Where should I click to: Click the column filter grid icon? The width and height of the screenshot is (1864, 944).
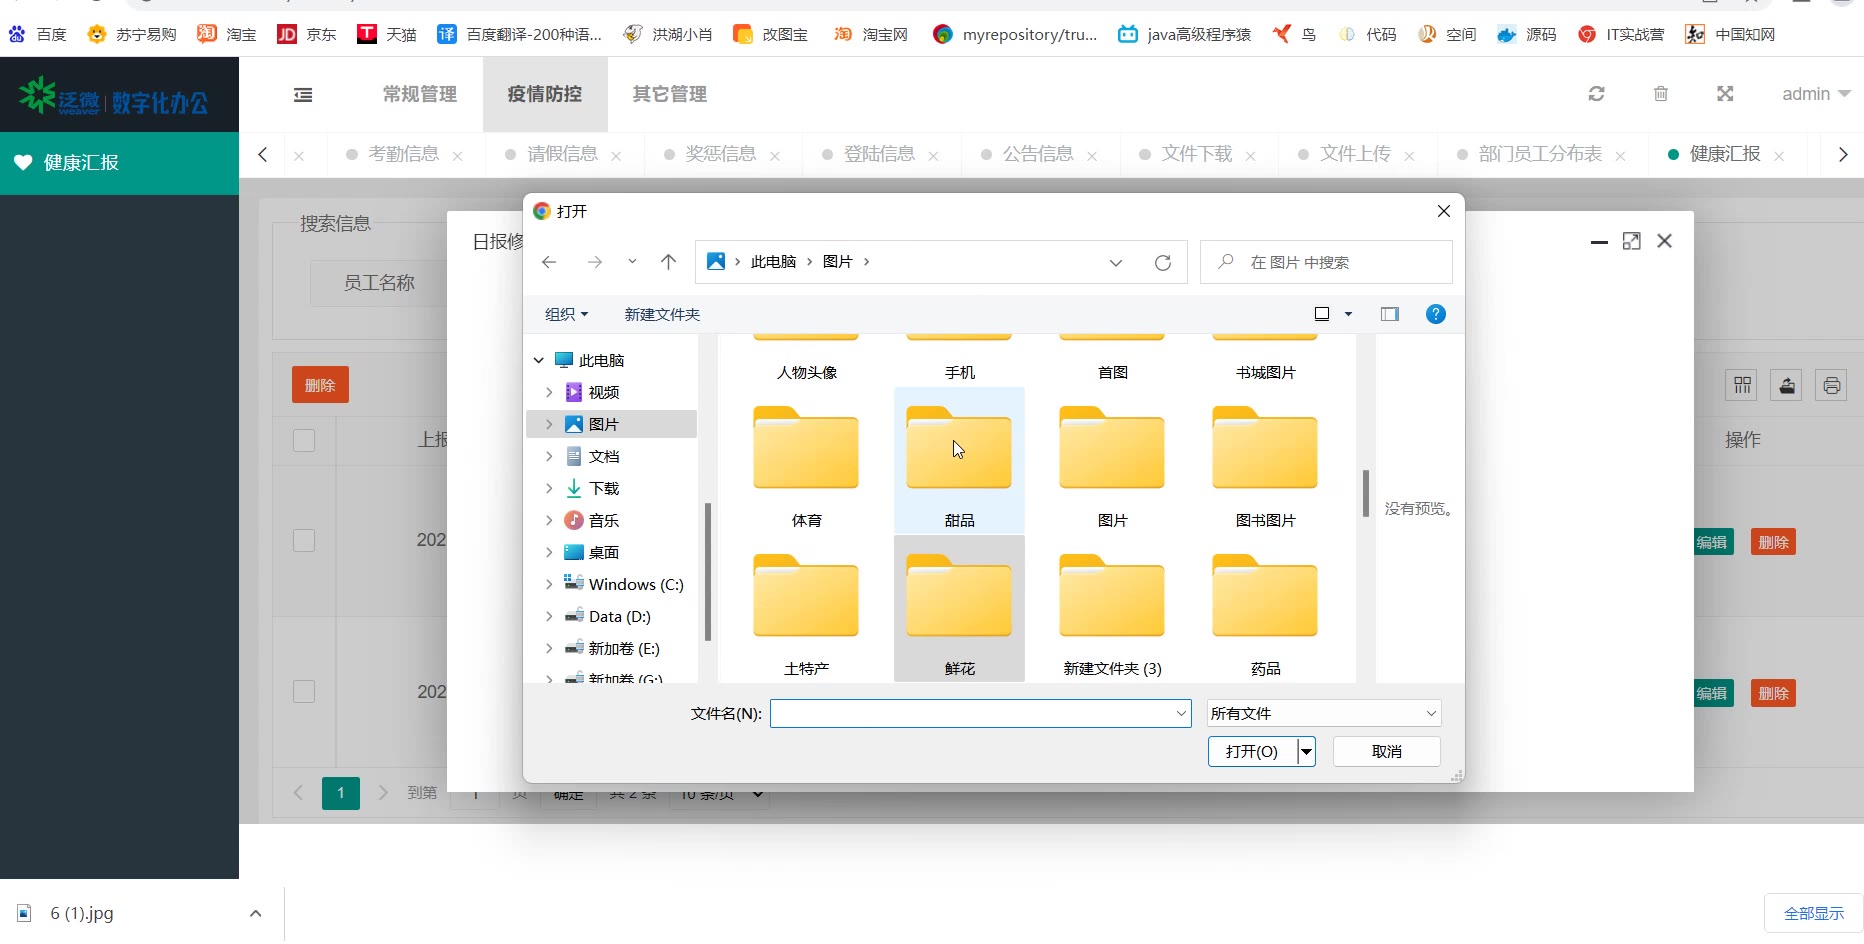click(1742, 385)
